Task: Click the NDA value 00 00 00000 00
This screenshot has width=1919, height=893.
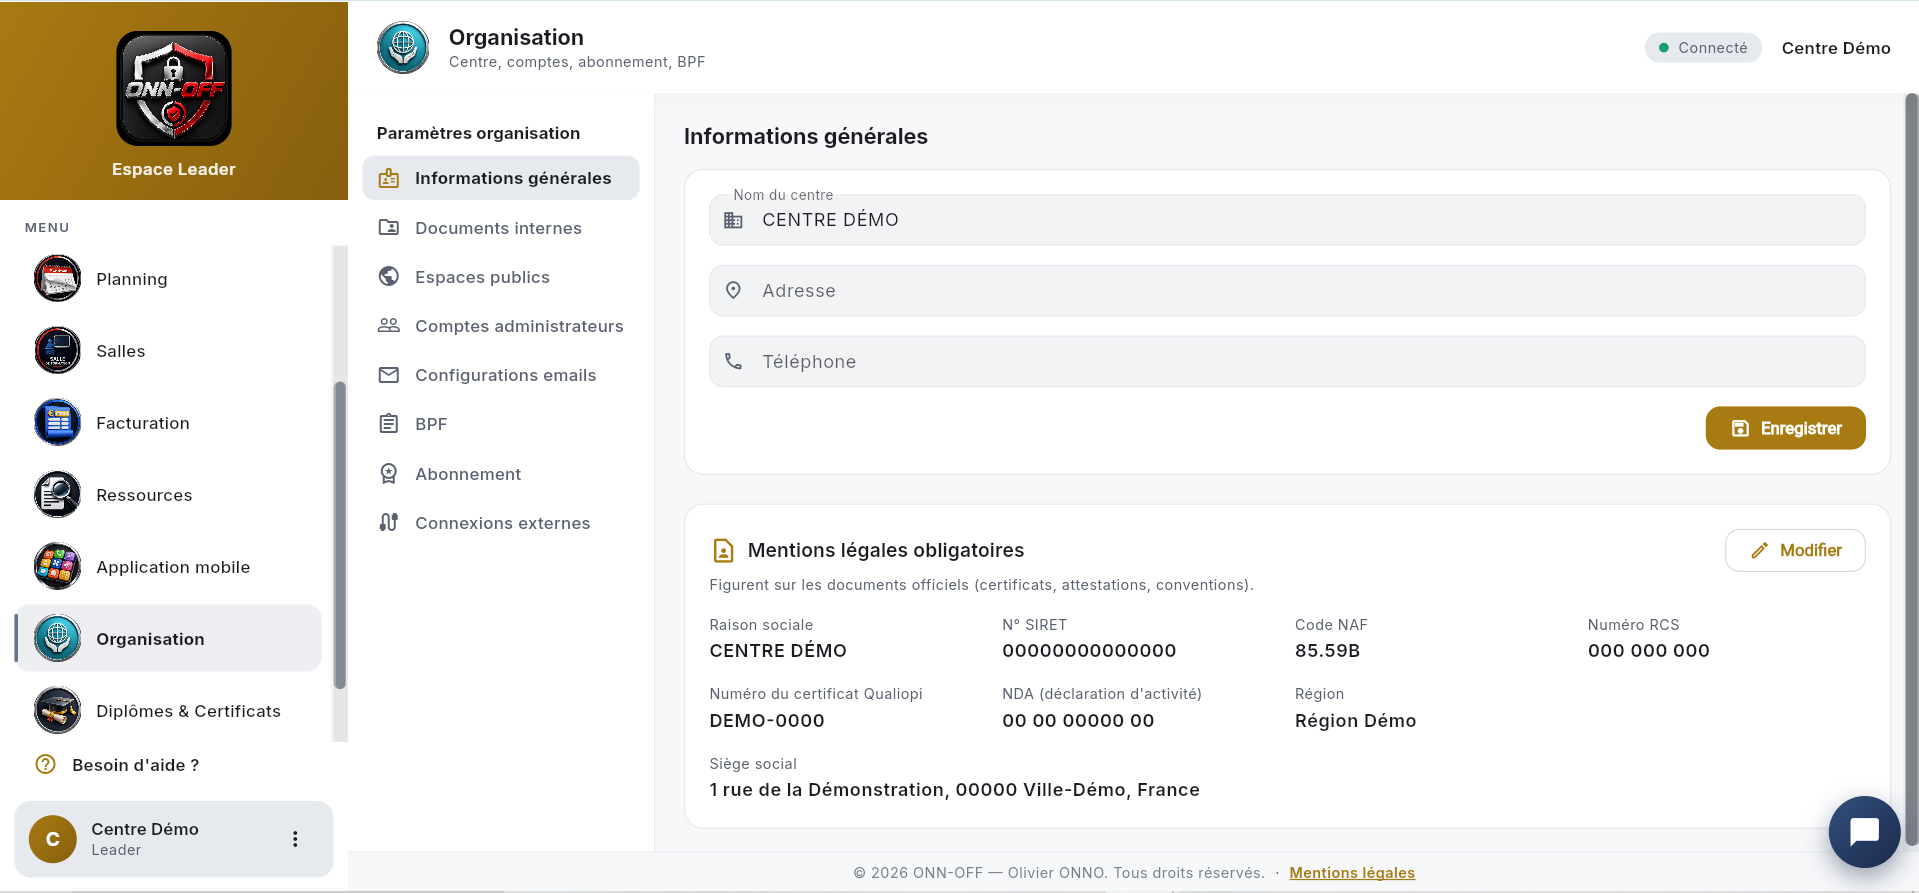Action: (x=1078, y=721)
